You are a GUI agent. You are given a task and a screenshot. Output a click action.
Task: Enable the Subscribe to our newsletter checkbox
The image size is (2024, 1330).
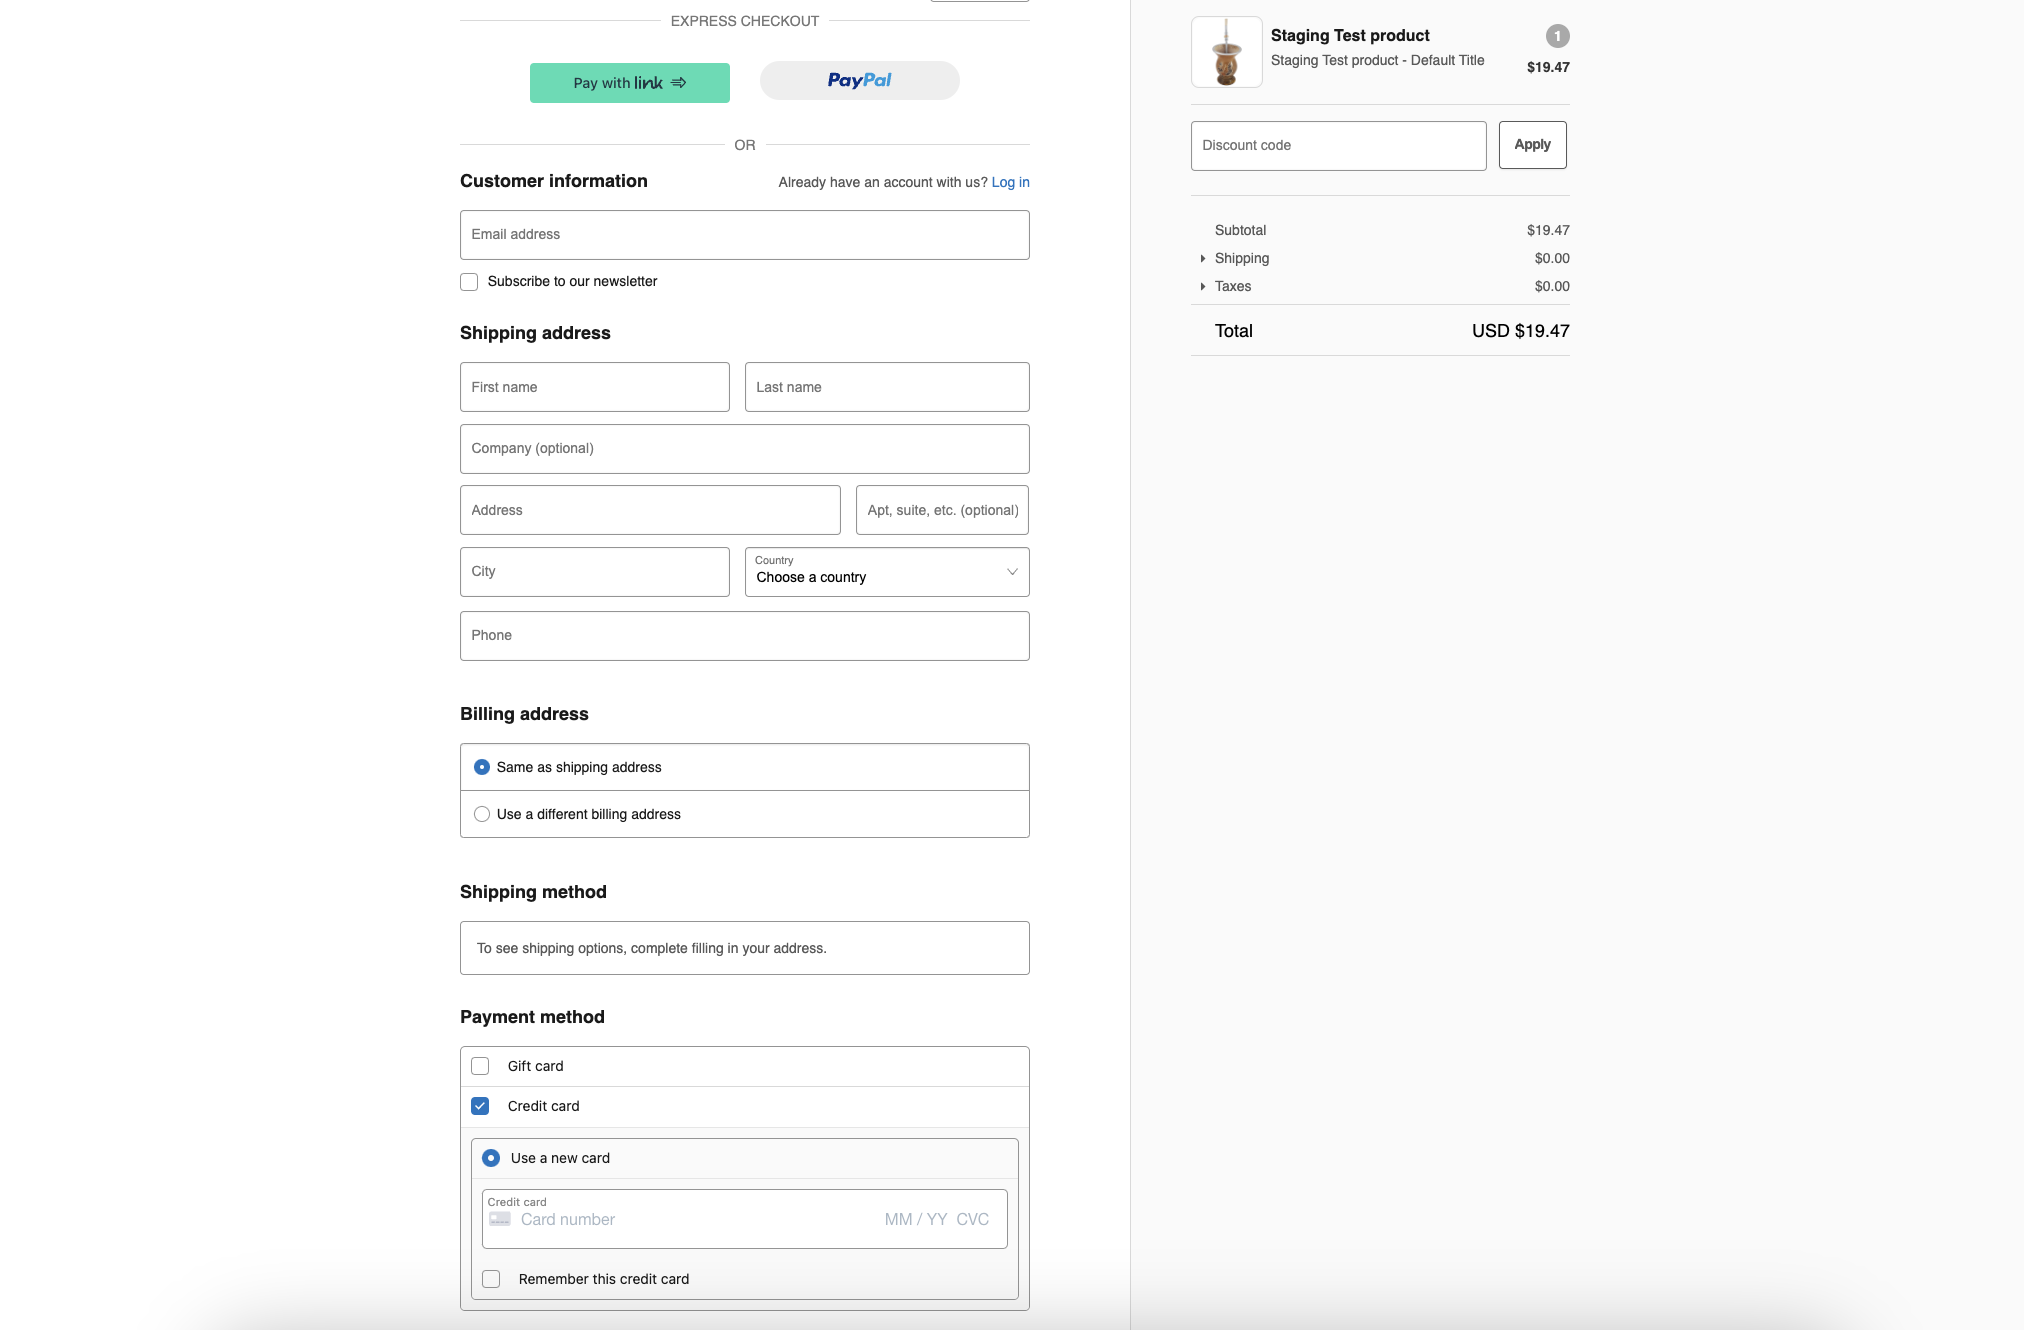coord(468,281)
